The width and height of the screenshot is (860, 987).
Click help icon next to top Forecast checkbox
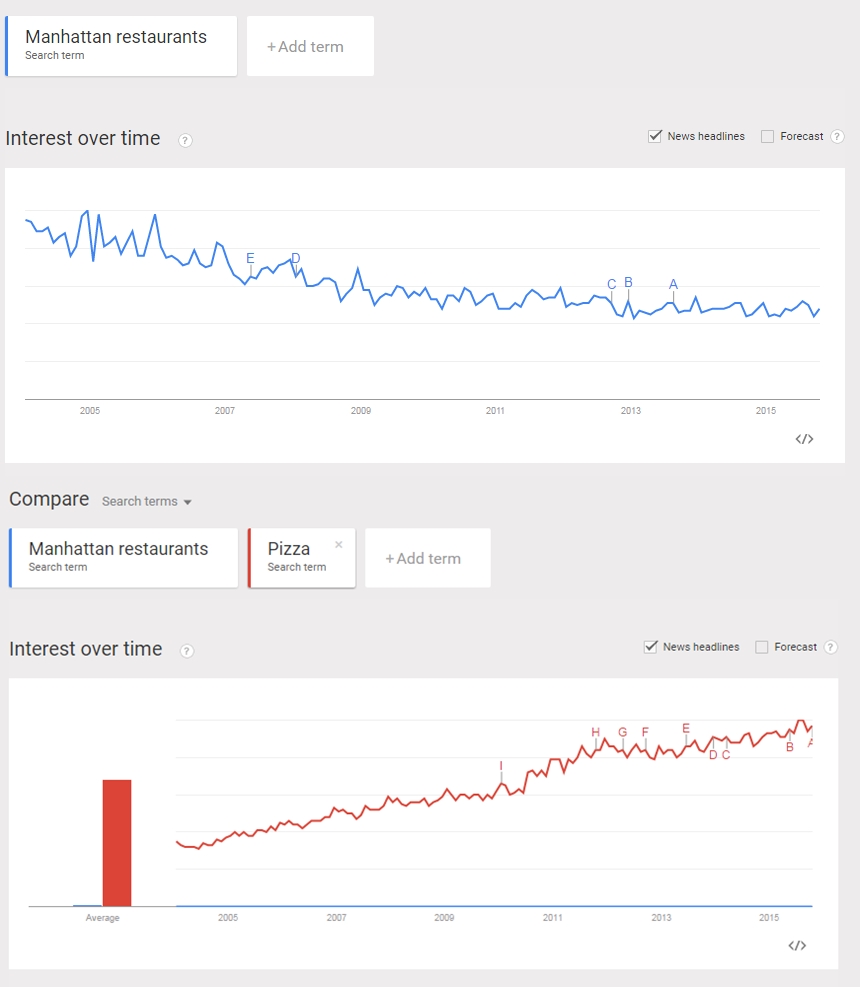click(x=837, y=137)
